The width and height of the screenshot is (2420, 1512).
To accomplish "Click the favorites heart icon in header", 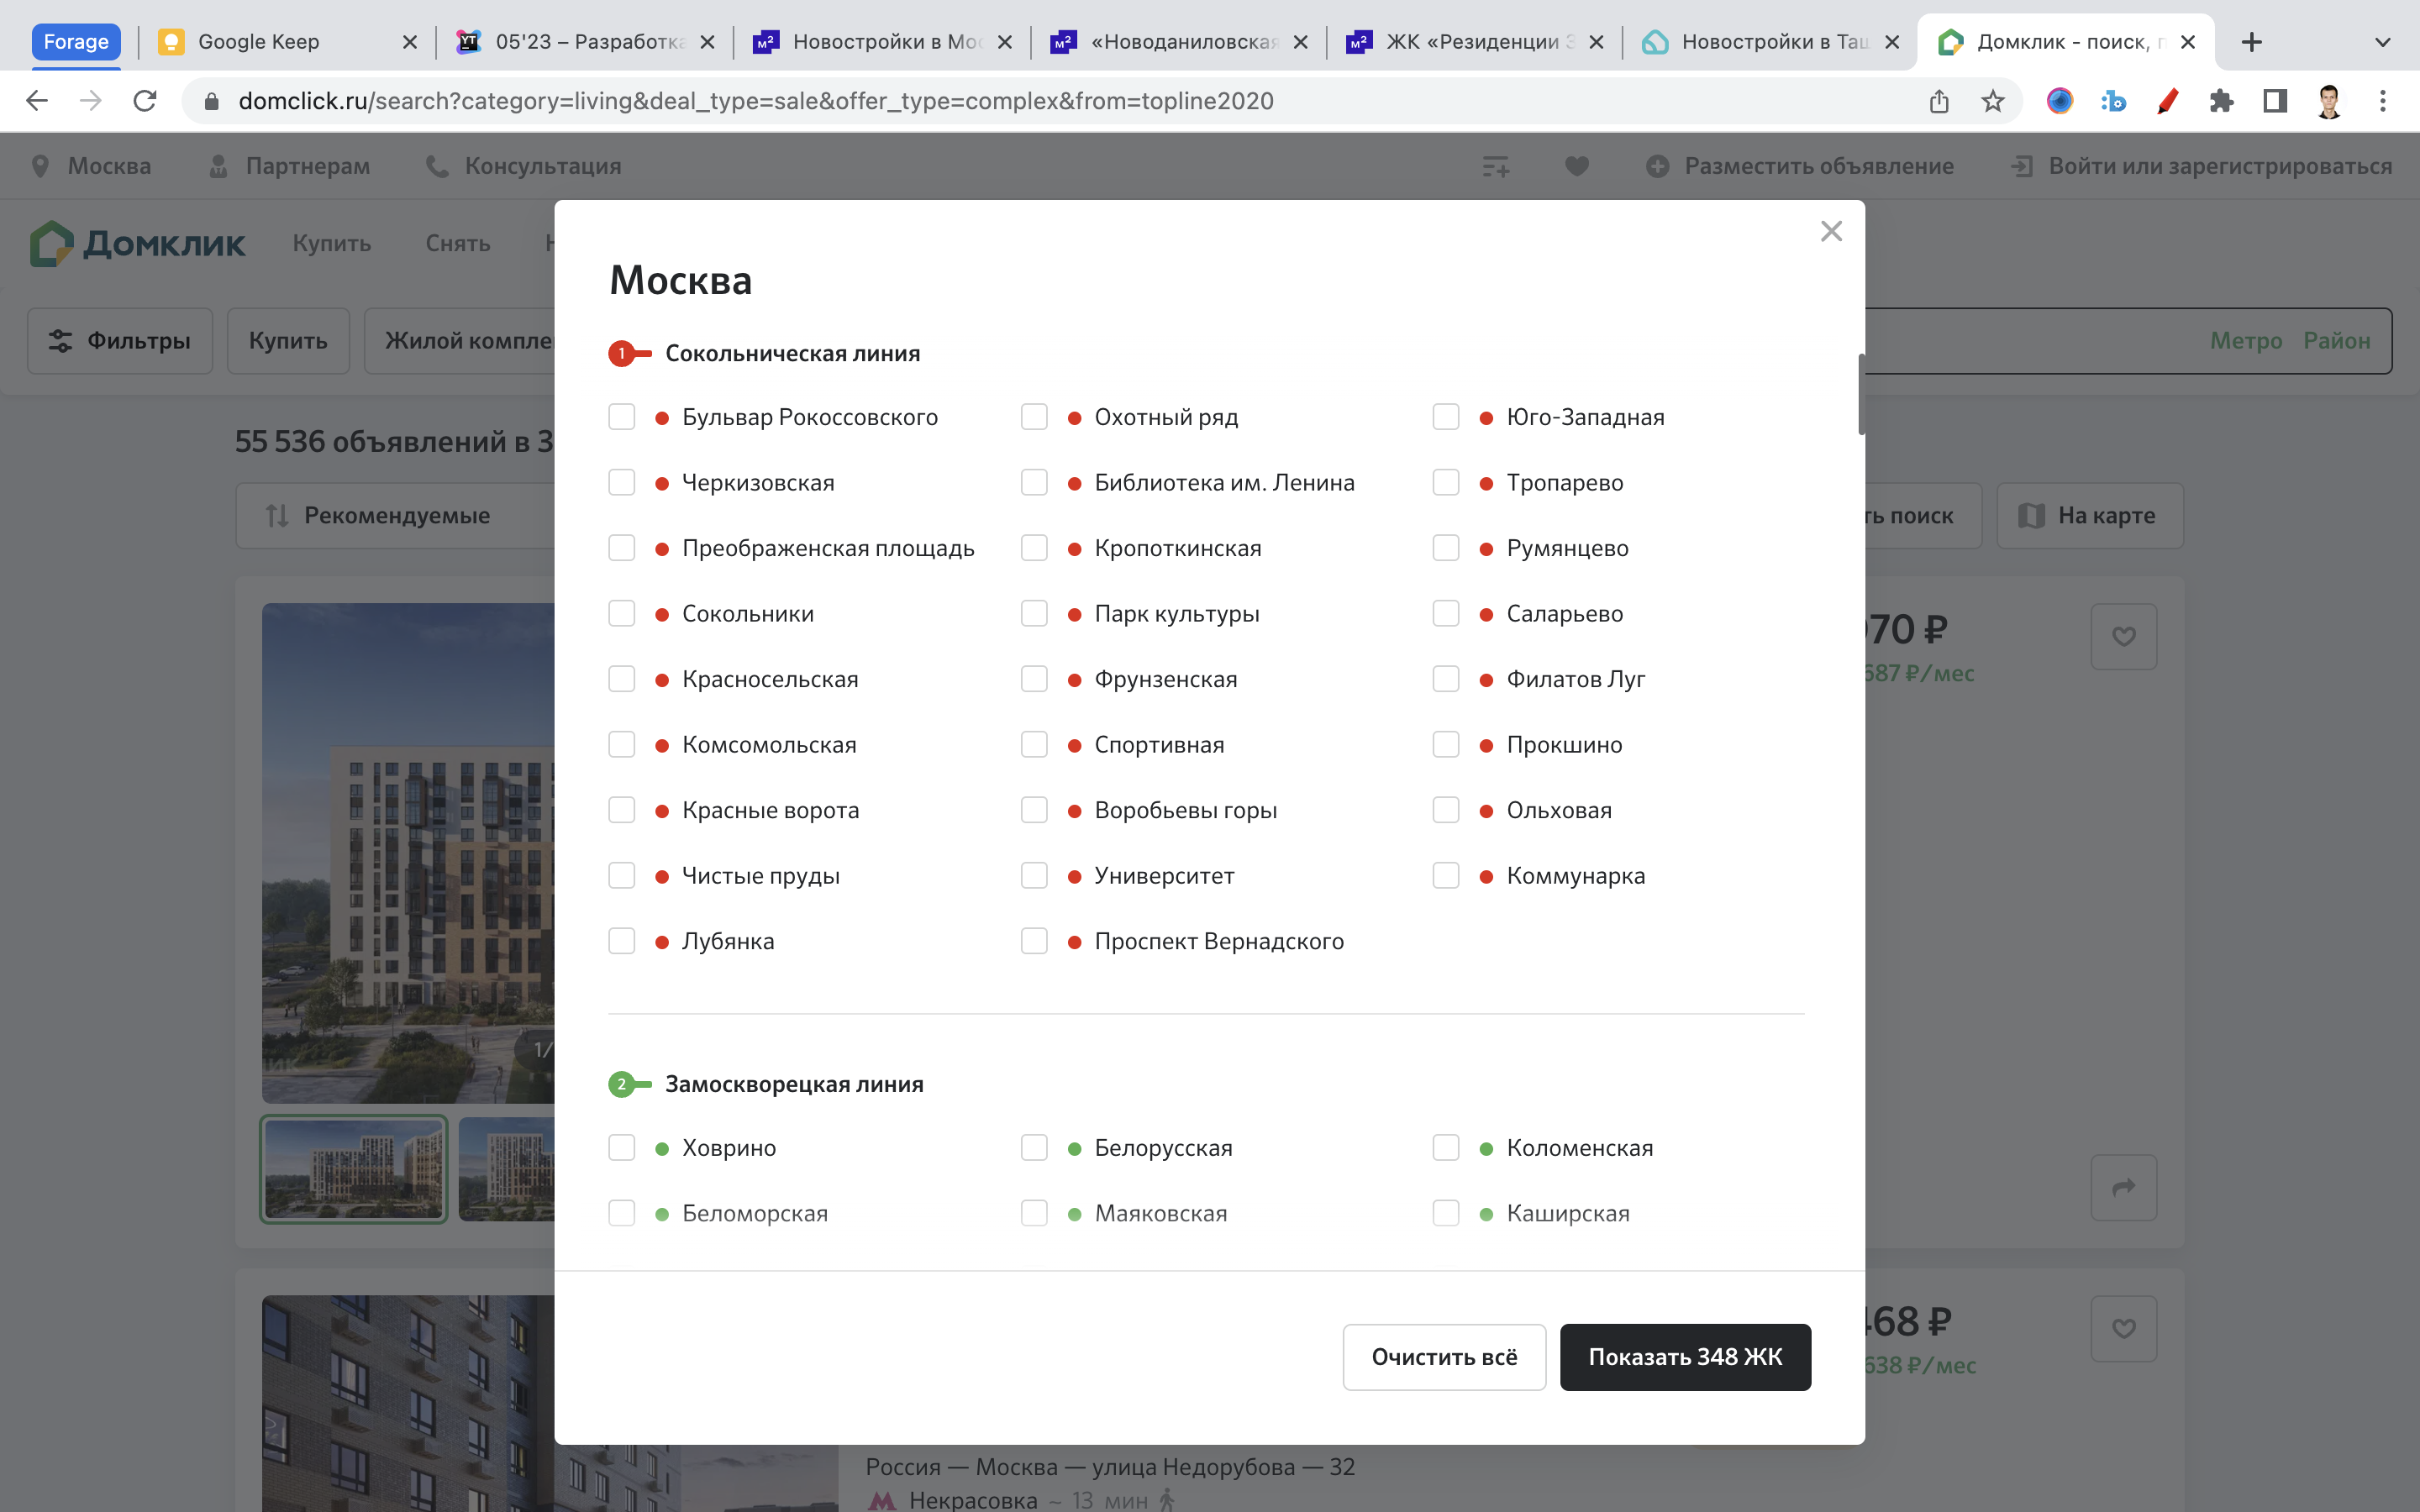I will point(1576,166).
